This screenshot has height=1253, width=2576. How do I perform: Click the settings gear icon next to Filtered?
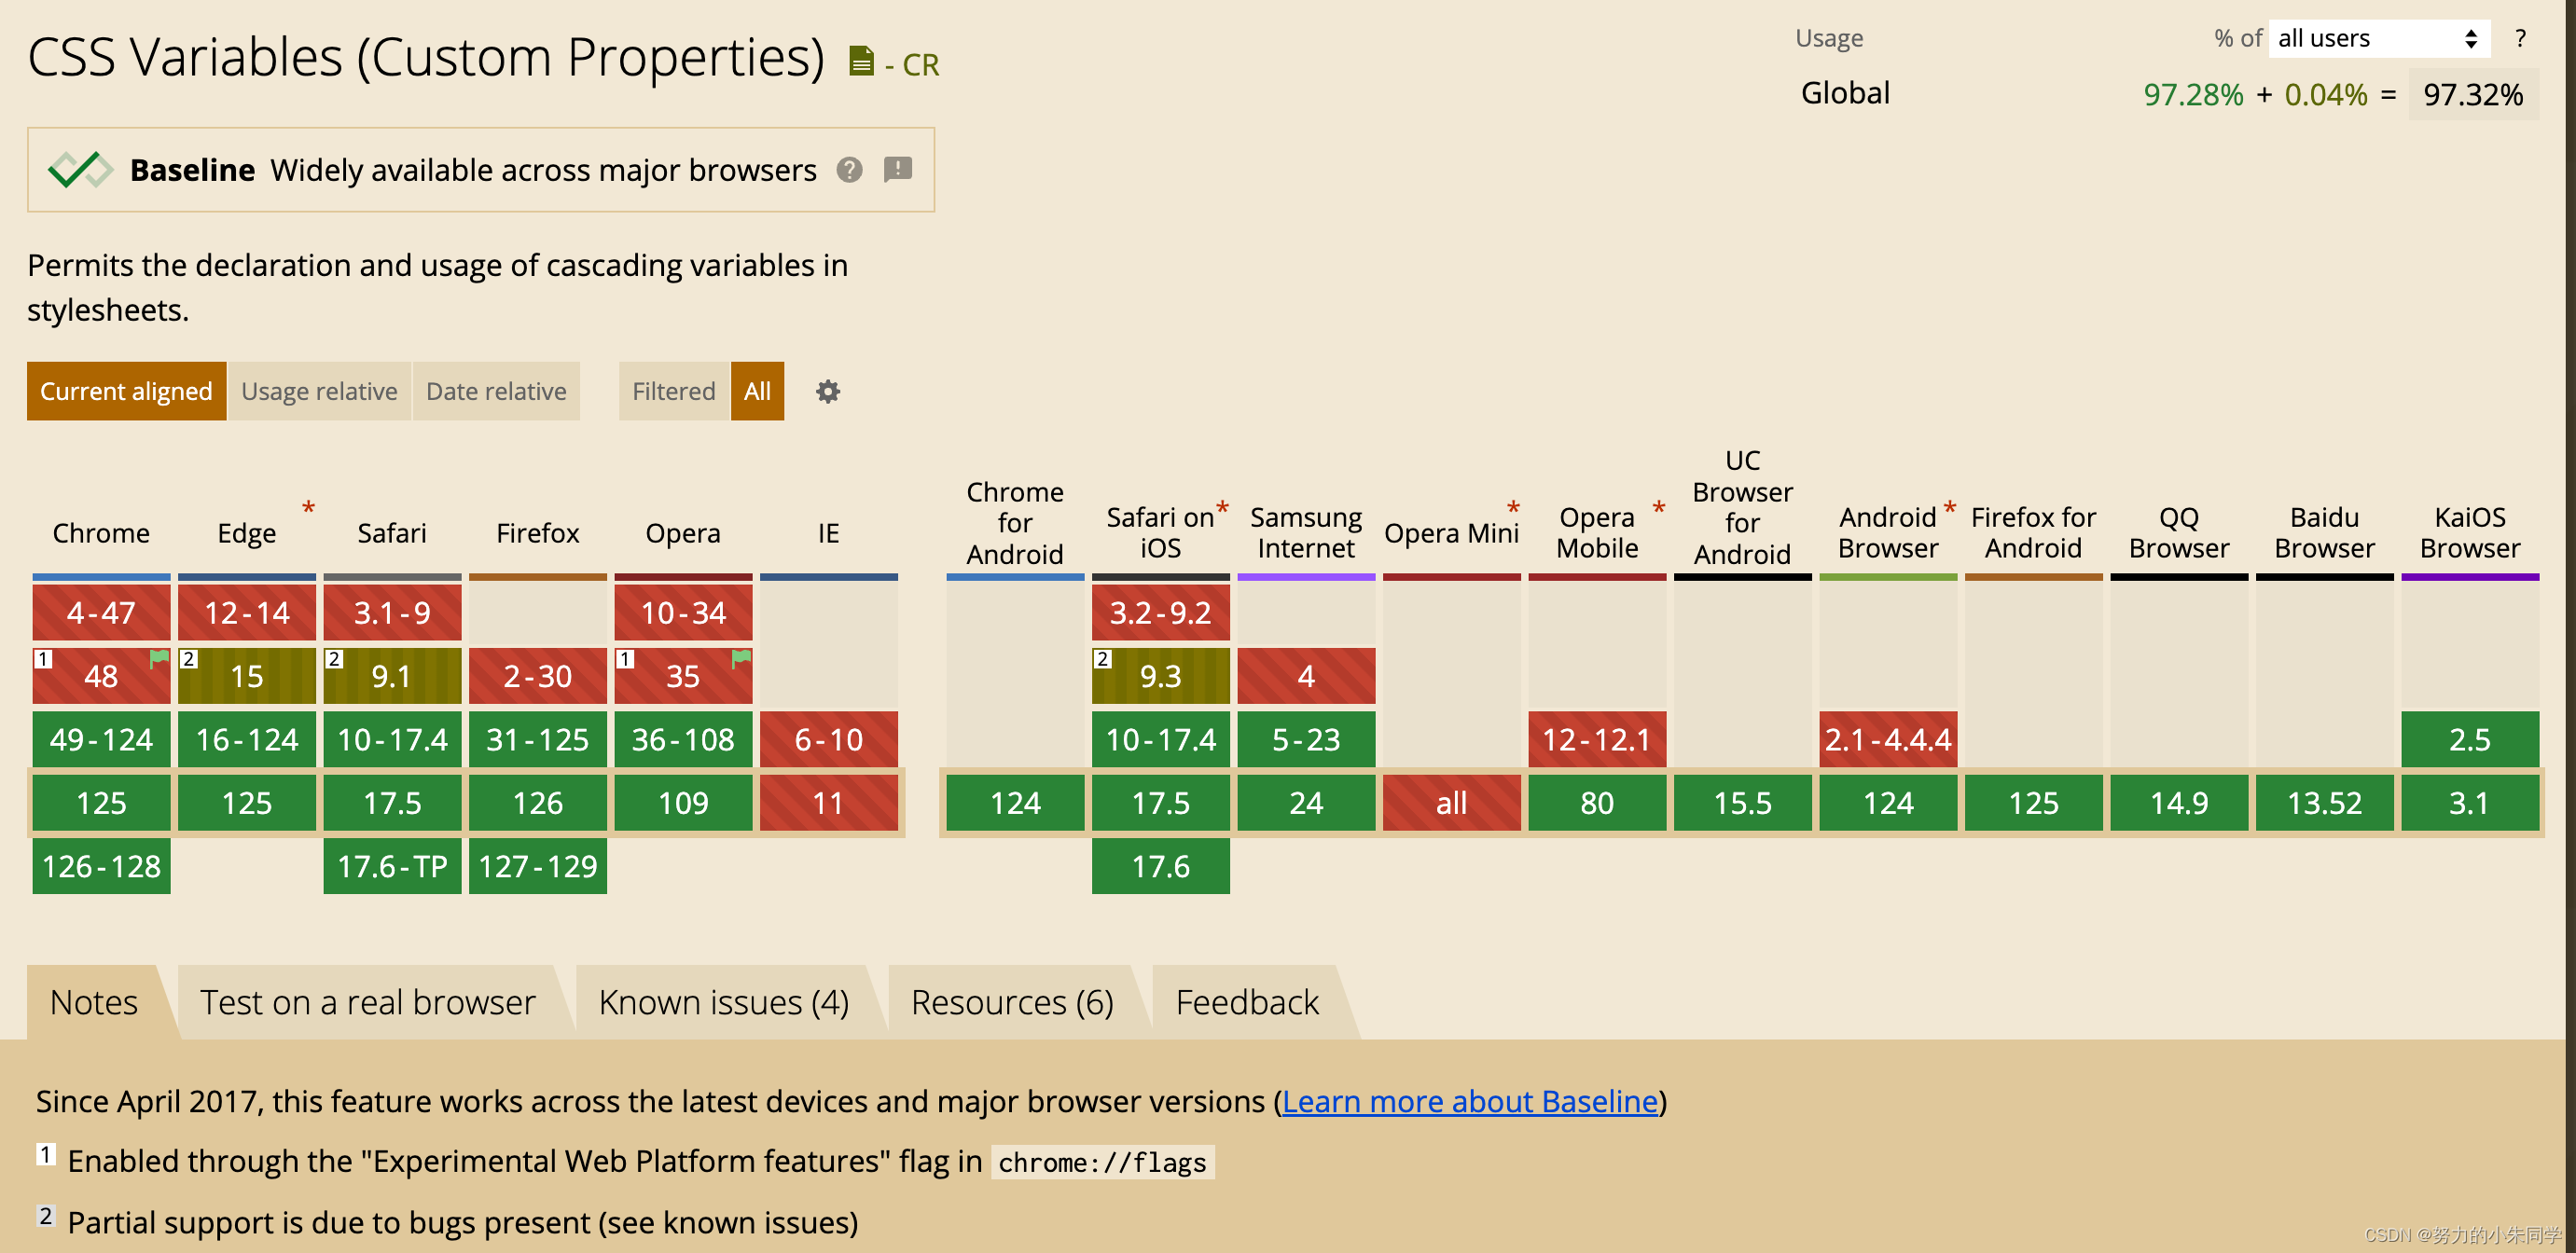point(826,391)
